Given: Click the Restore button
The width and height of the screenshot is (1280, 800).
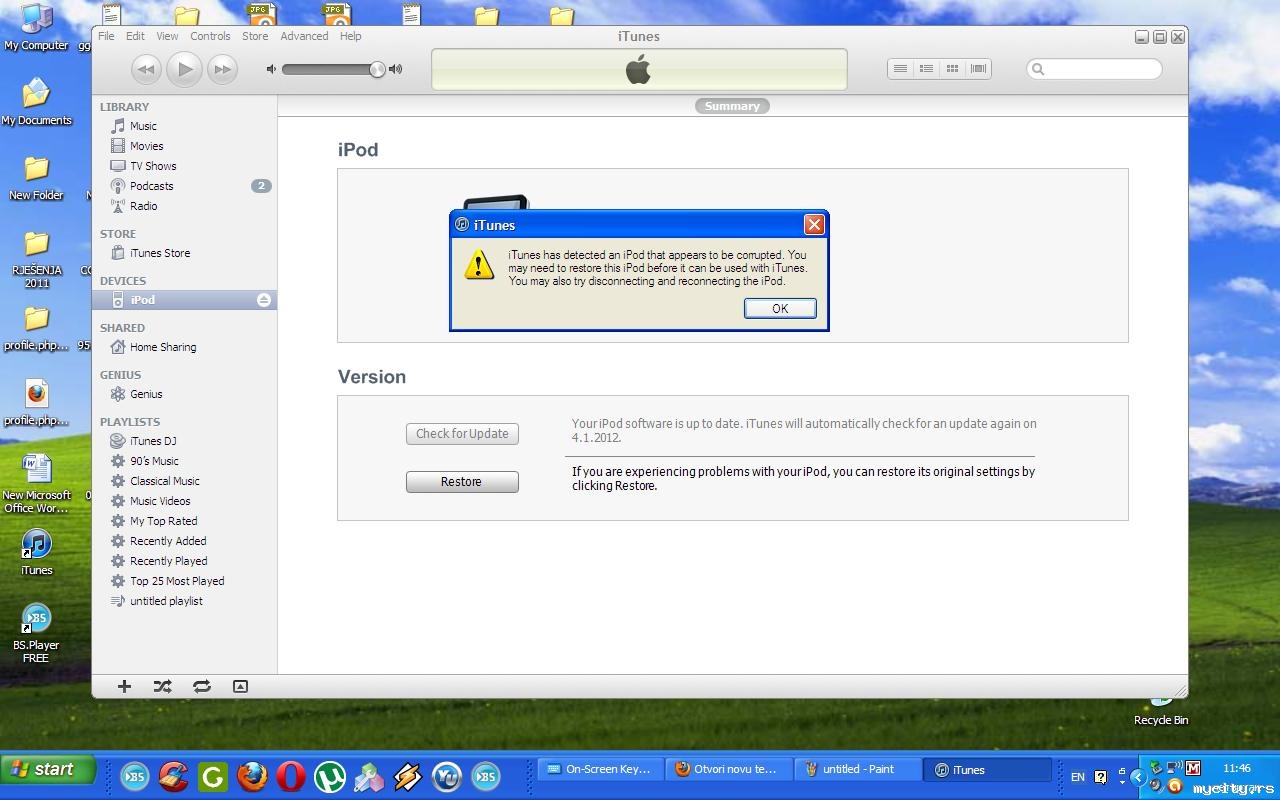Looking at the screenshot, I should coord(462,482).
